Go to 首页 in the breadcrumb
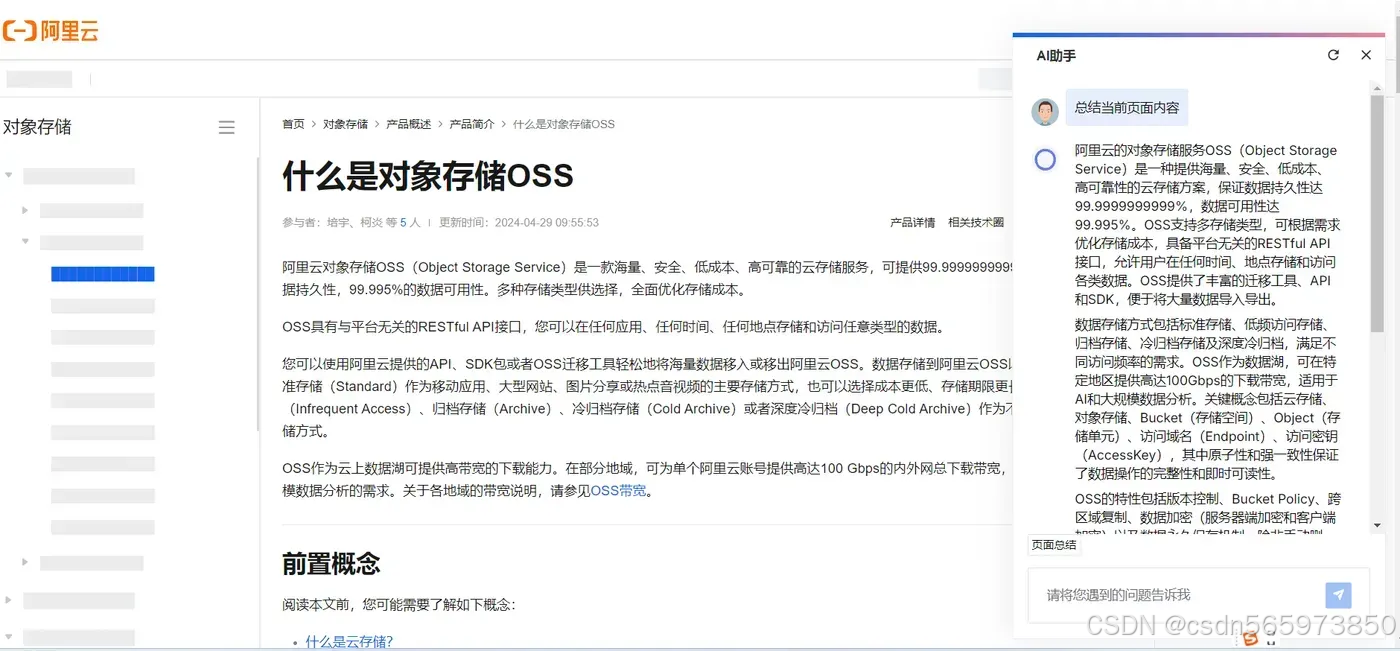This screenshot has height=651, width=1400. click(293, 124)
